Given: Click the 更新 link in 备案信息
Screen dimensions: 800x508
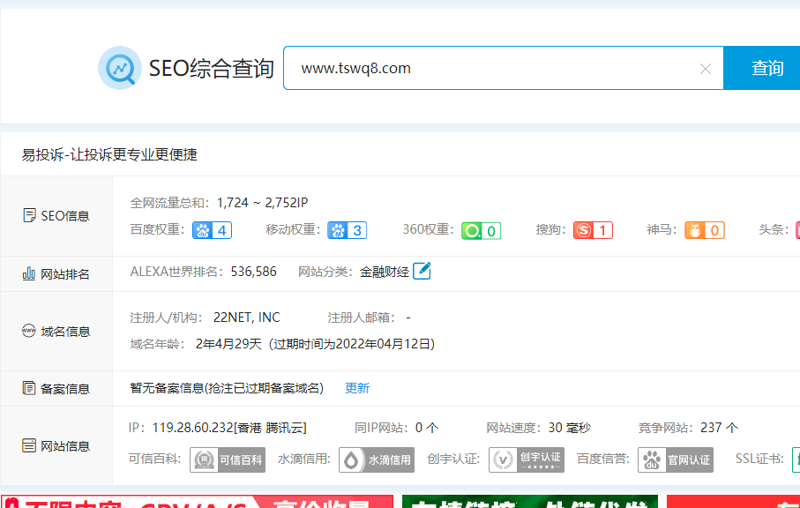Looking at the screenshot, I should (x=357, y=388).
